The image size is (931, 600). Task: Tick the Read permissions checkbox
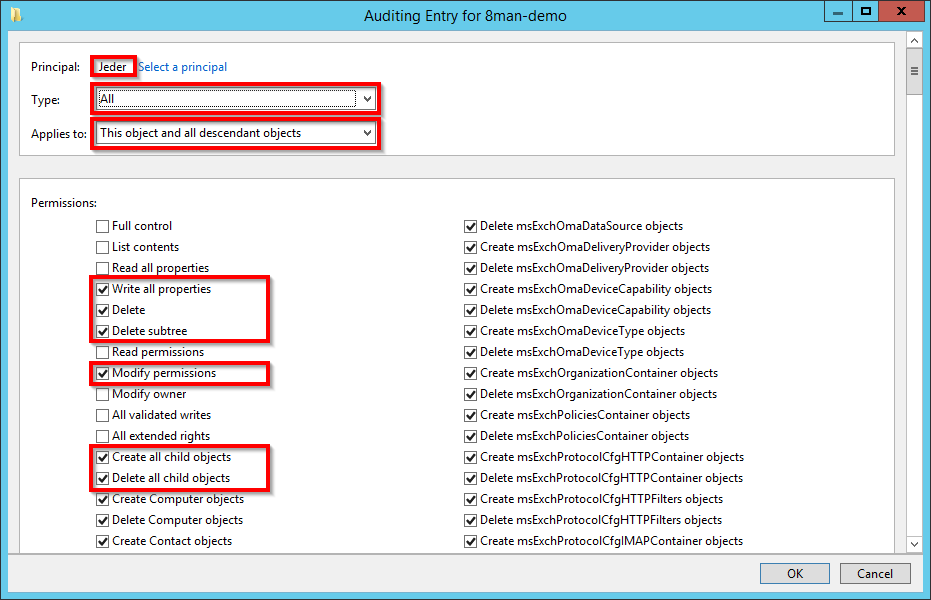[x=103, y=352]
